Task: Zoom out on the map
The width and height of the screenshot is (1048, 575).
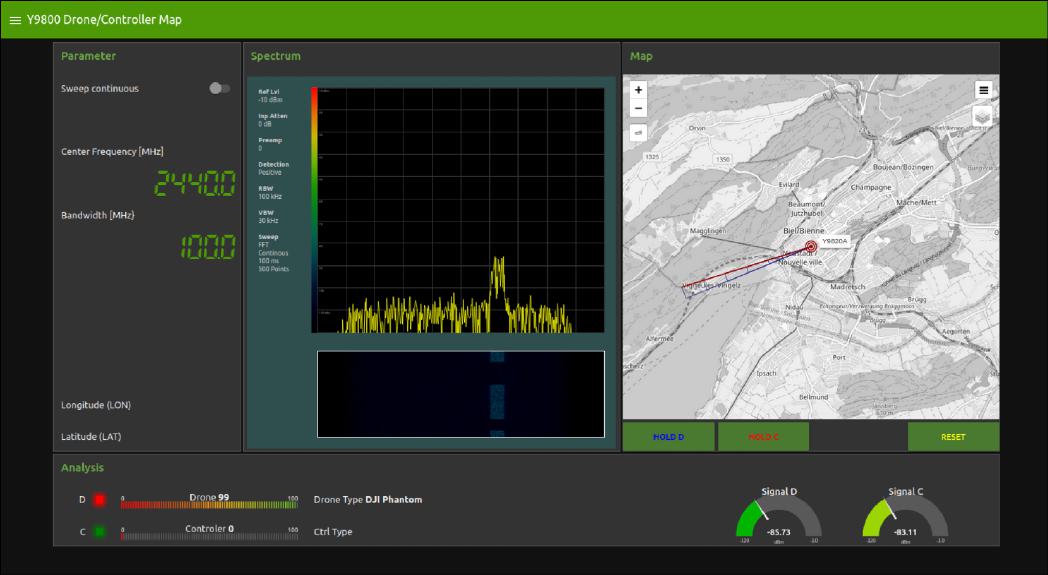Action: [x=638, y=108]
